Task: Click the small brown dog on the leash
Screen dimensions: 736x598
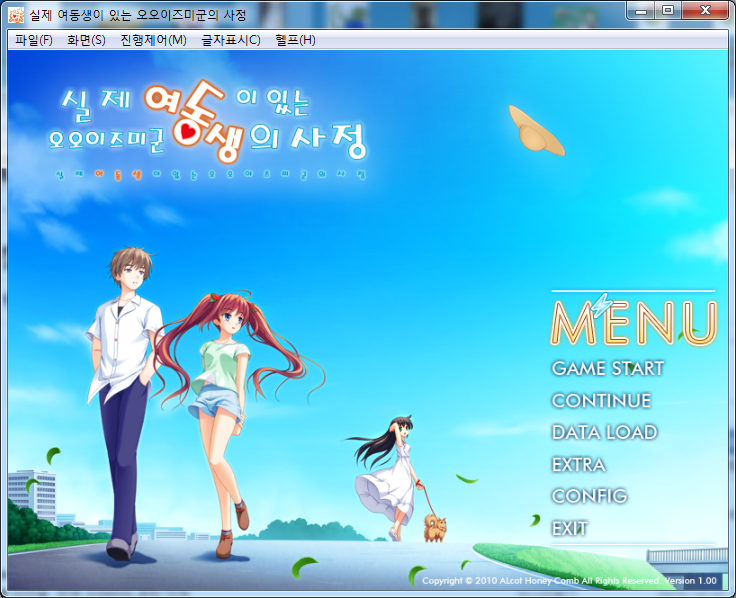Action: [x=435, y=527]
